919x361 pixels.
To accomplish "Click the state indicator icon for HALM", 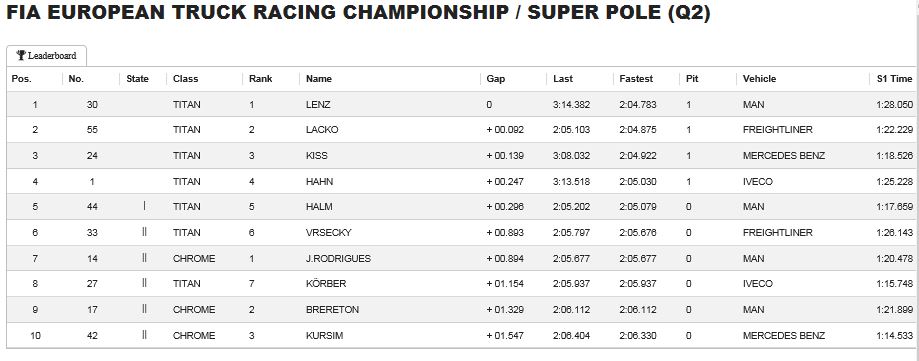I will pos(144,206).
